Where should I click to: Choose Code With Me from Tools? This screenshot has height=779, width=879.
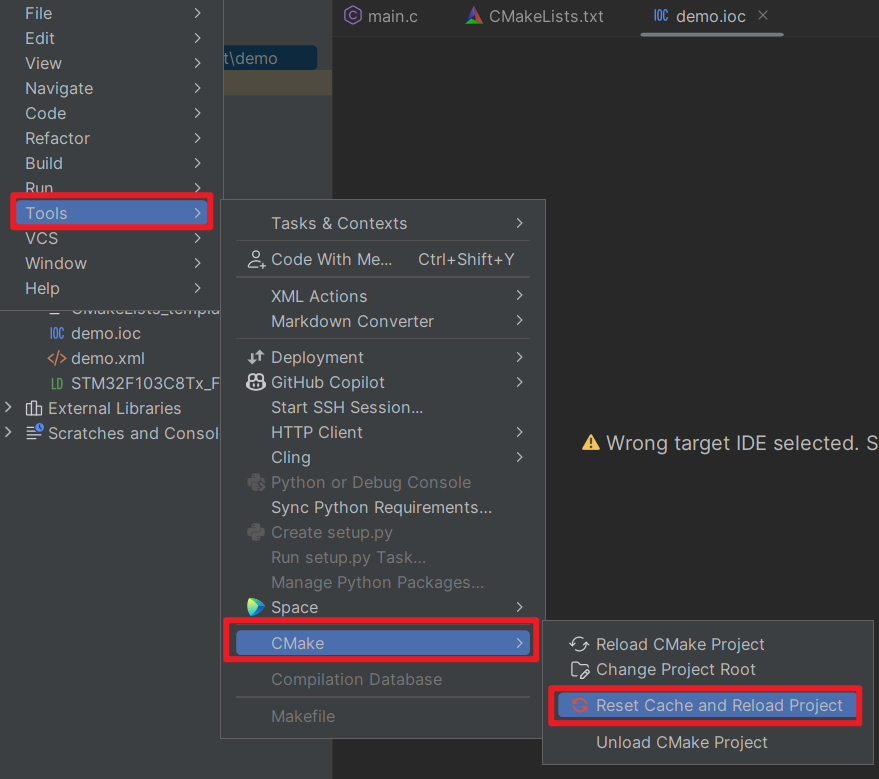(x=383, y=259)
